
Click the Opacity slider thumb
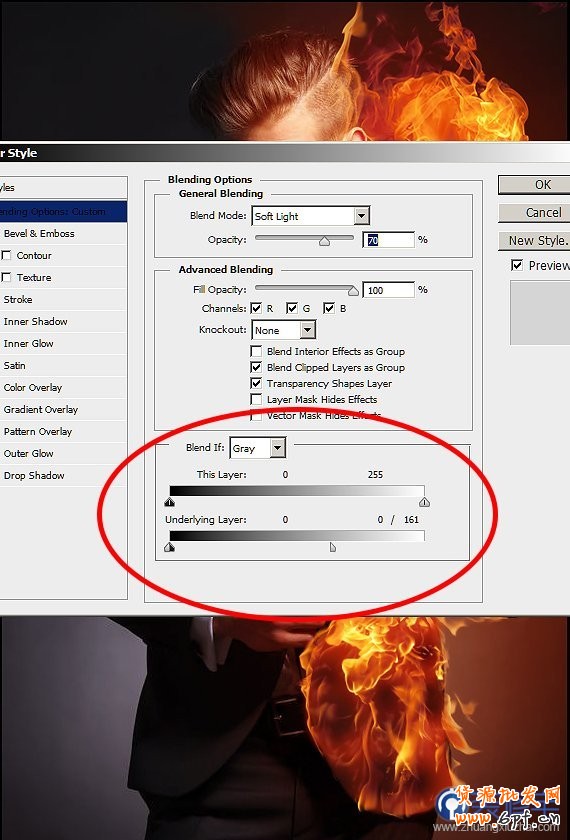click(324, 242)
